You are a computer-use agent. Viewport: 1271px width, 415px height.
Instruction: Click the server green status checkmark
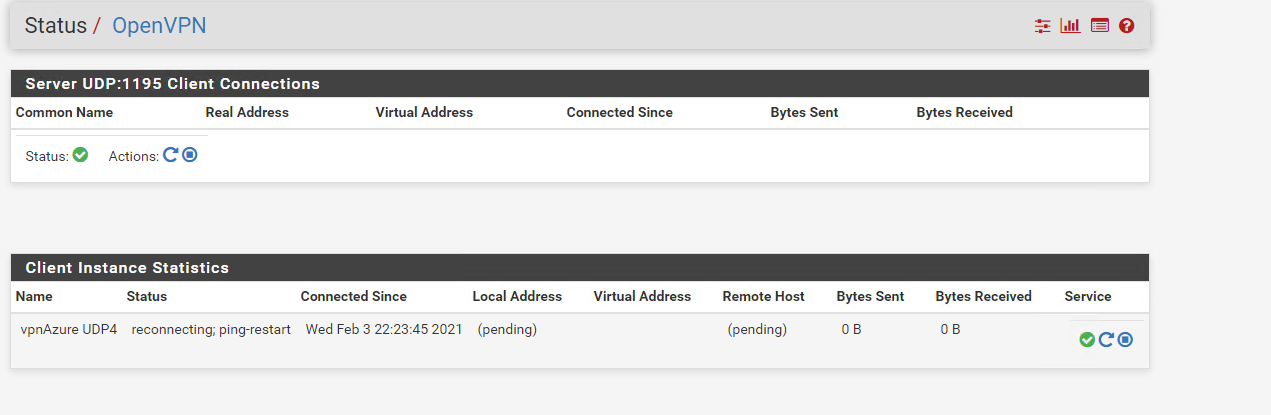[x=81, y=155]
